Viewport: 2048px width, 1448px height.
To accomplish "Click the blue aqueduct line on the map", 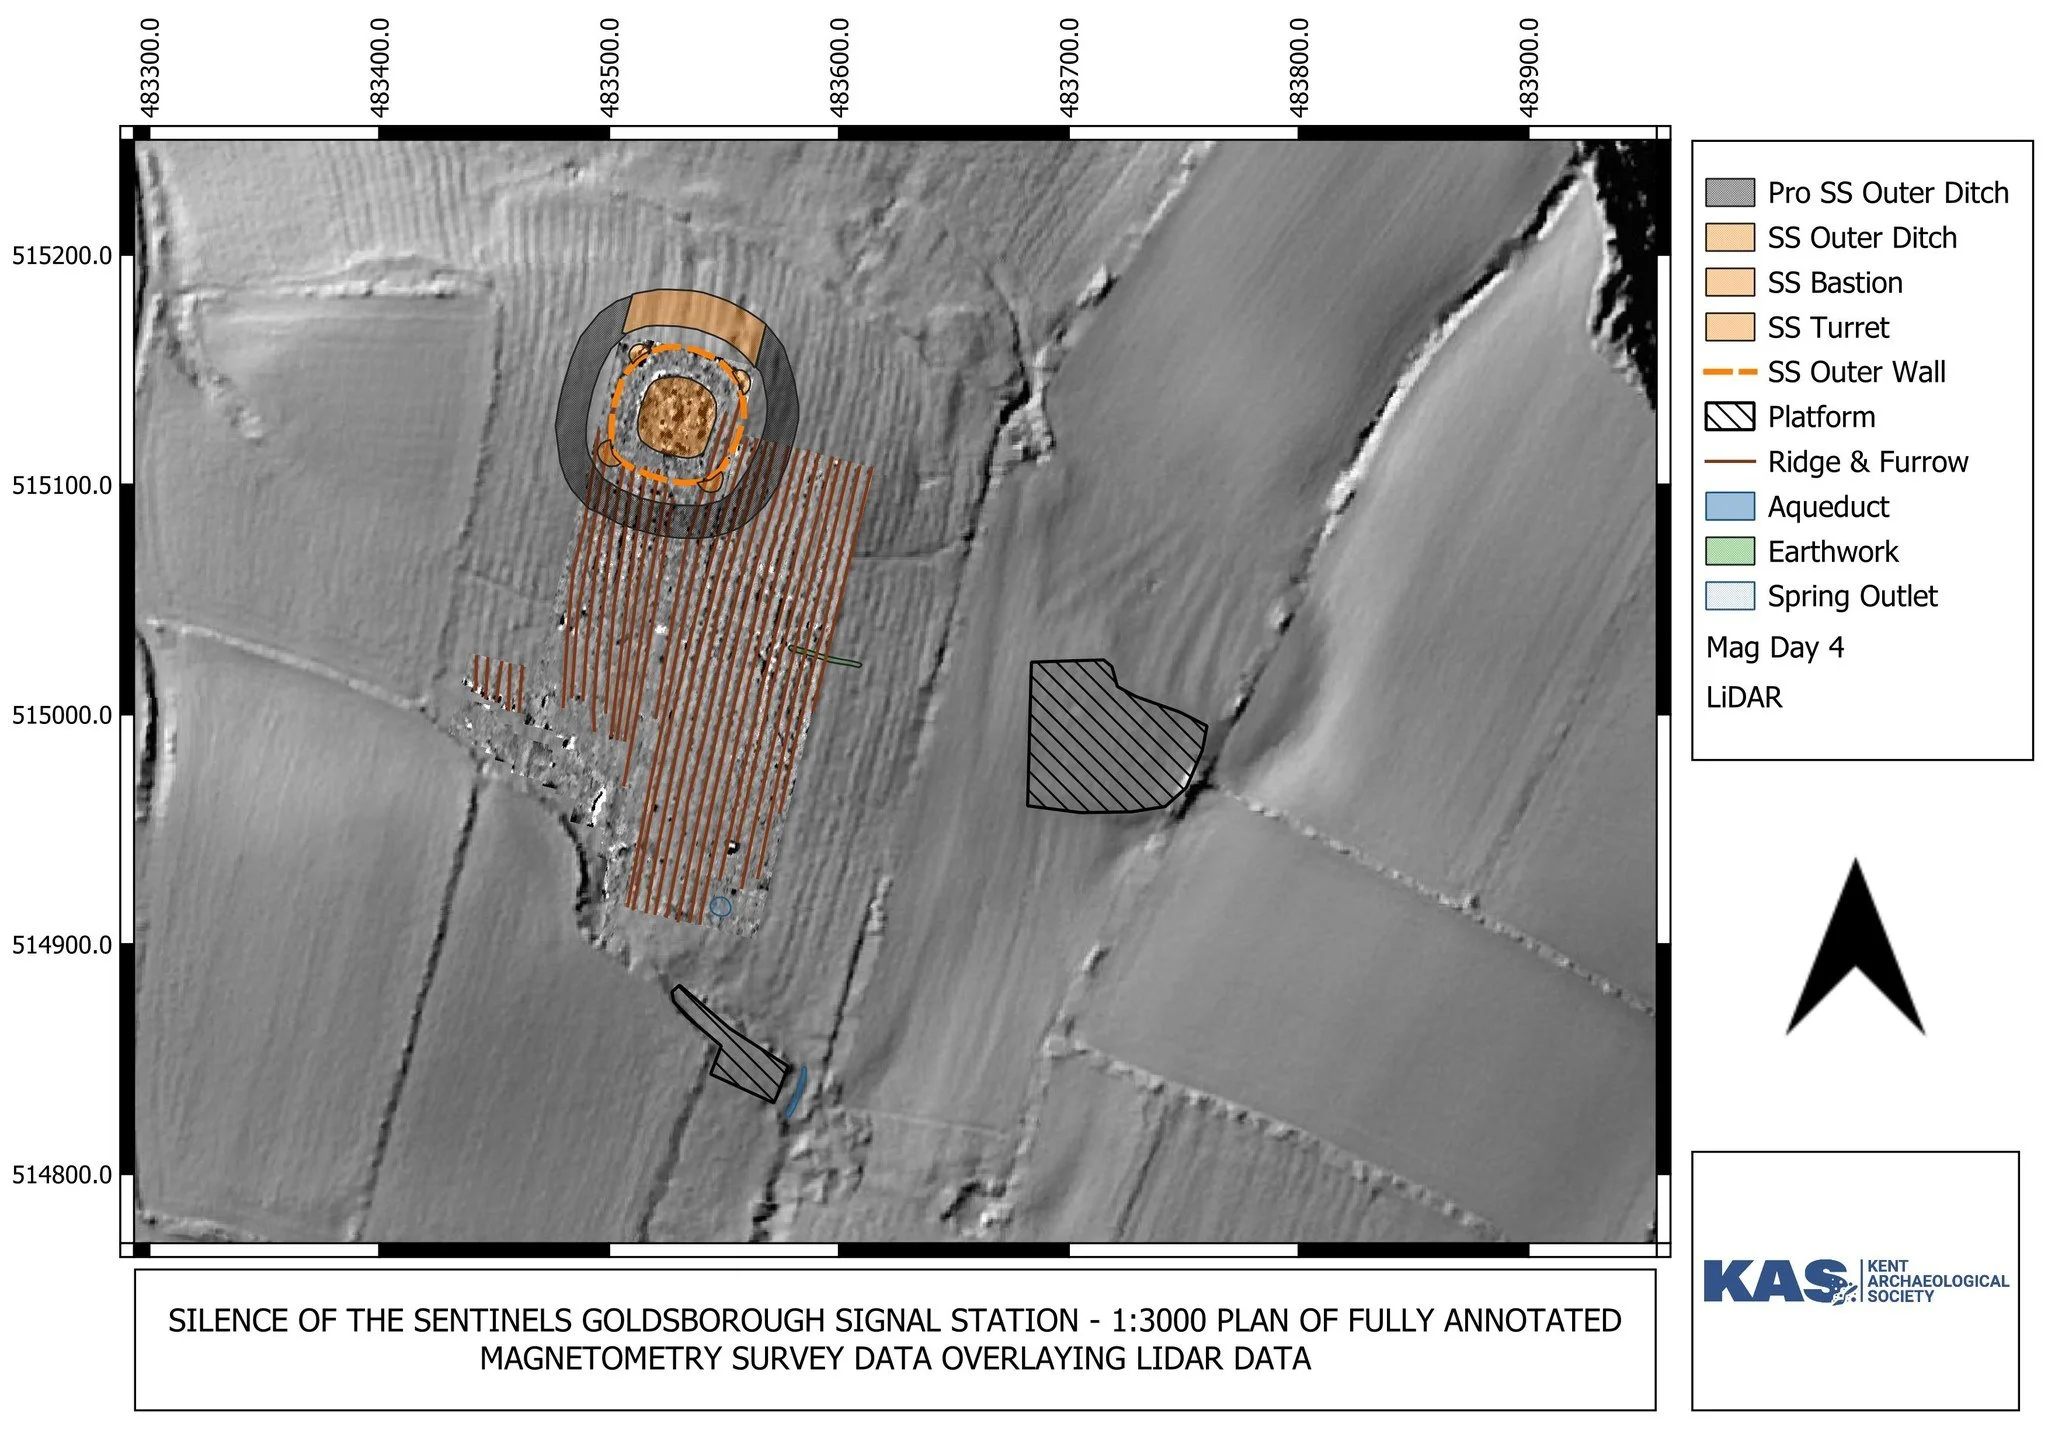I will click(796, 1091).
